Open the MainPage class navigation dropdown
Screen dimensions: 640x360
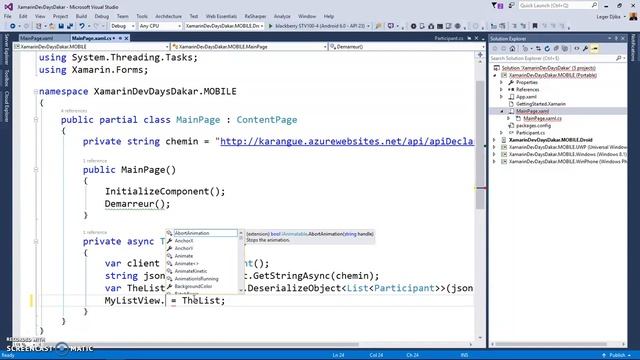click(249, 47)
